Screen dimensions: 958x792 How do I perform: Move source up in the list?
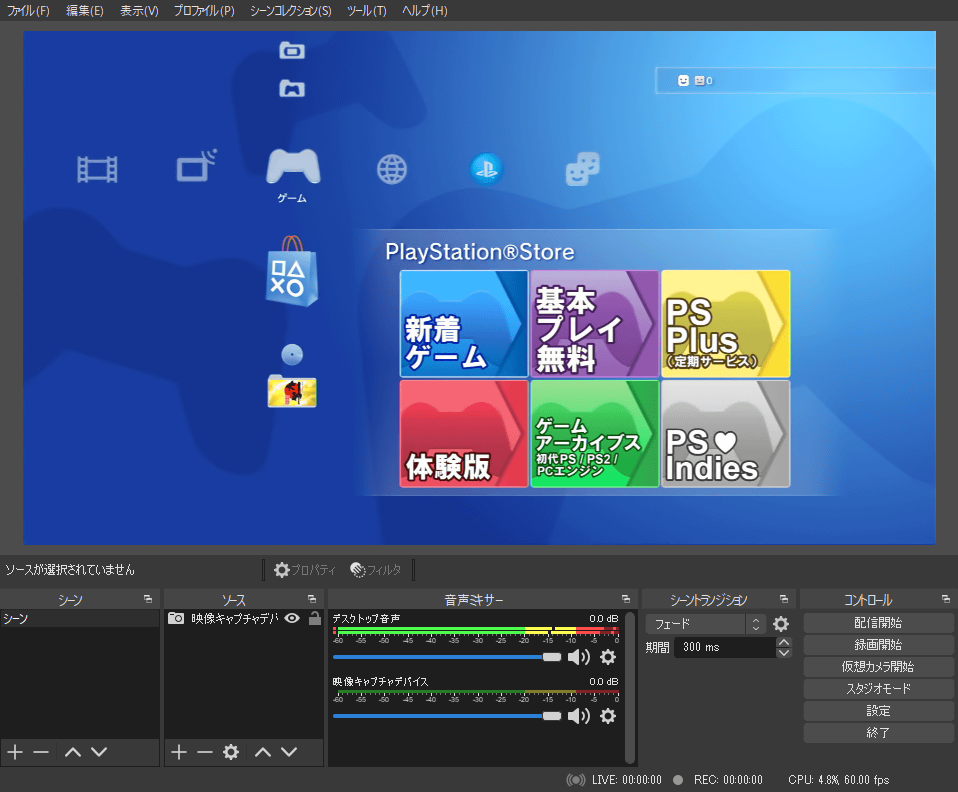(x=263, y=752)
